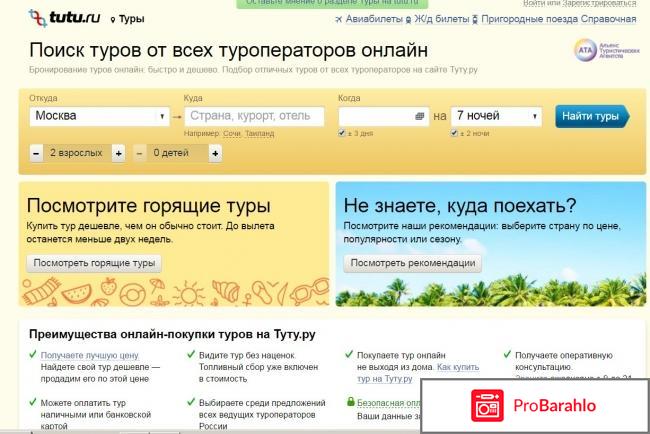This screenshot has width=650, height=434.
Task: Open the Авиабилеты section
Action: (374, 19)
